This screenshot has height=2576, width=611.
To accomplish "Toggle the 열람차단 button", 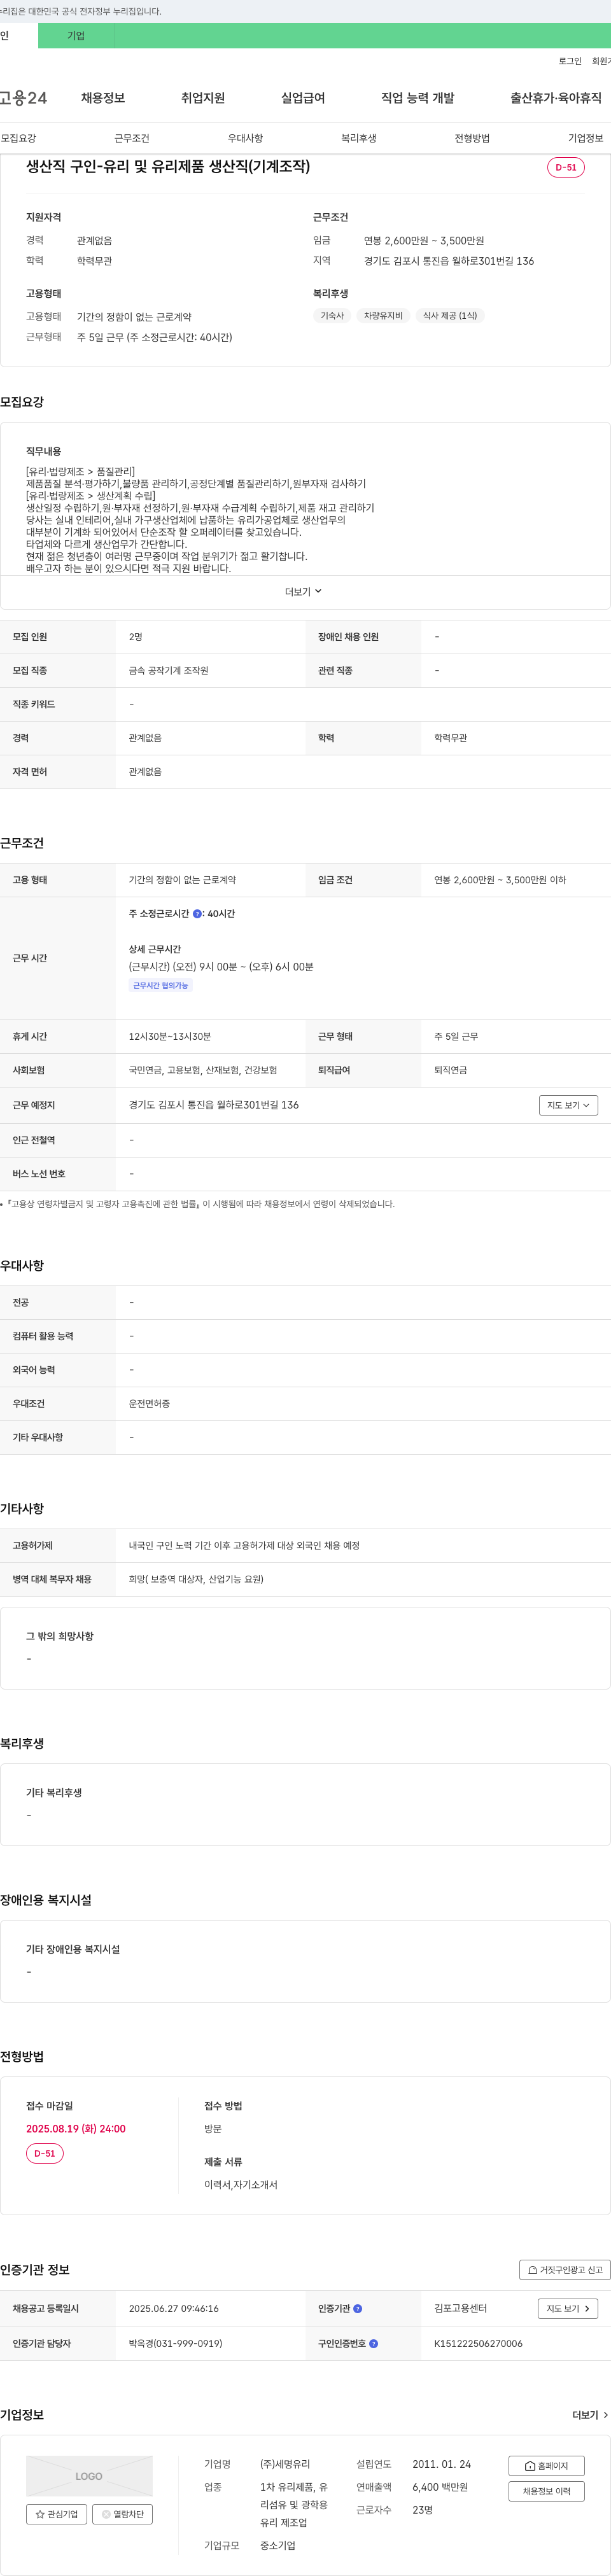I will (122, 2514).
